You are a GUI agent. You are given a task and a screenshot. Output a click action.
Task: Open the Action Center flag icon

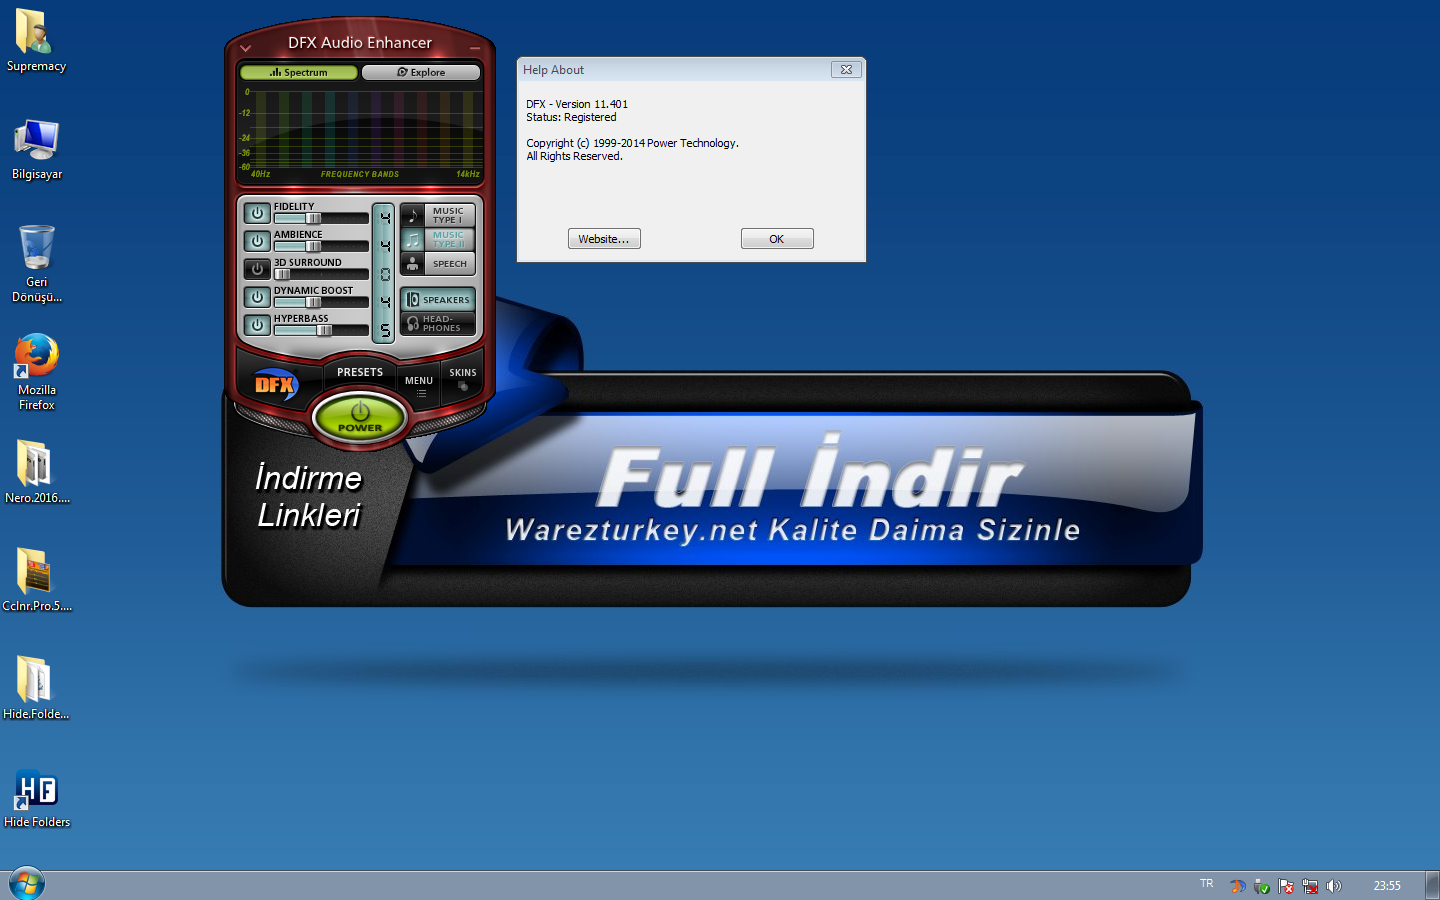[1286, 886]
